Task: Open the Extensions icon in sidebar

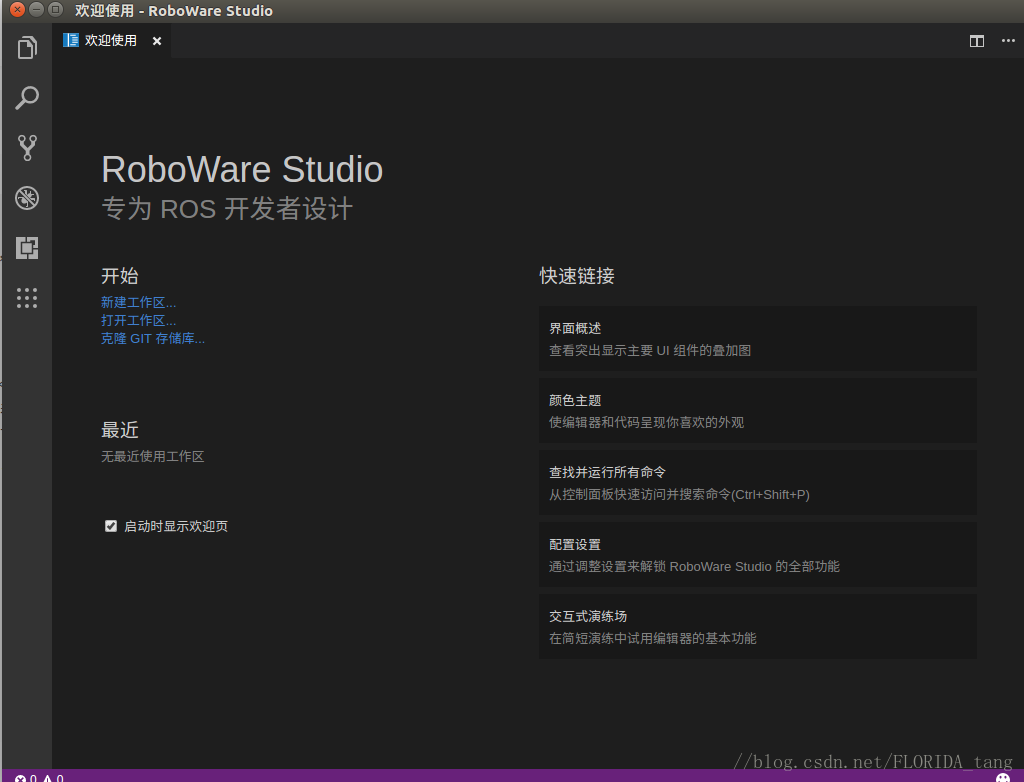Action: [x=27, y=248]
